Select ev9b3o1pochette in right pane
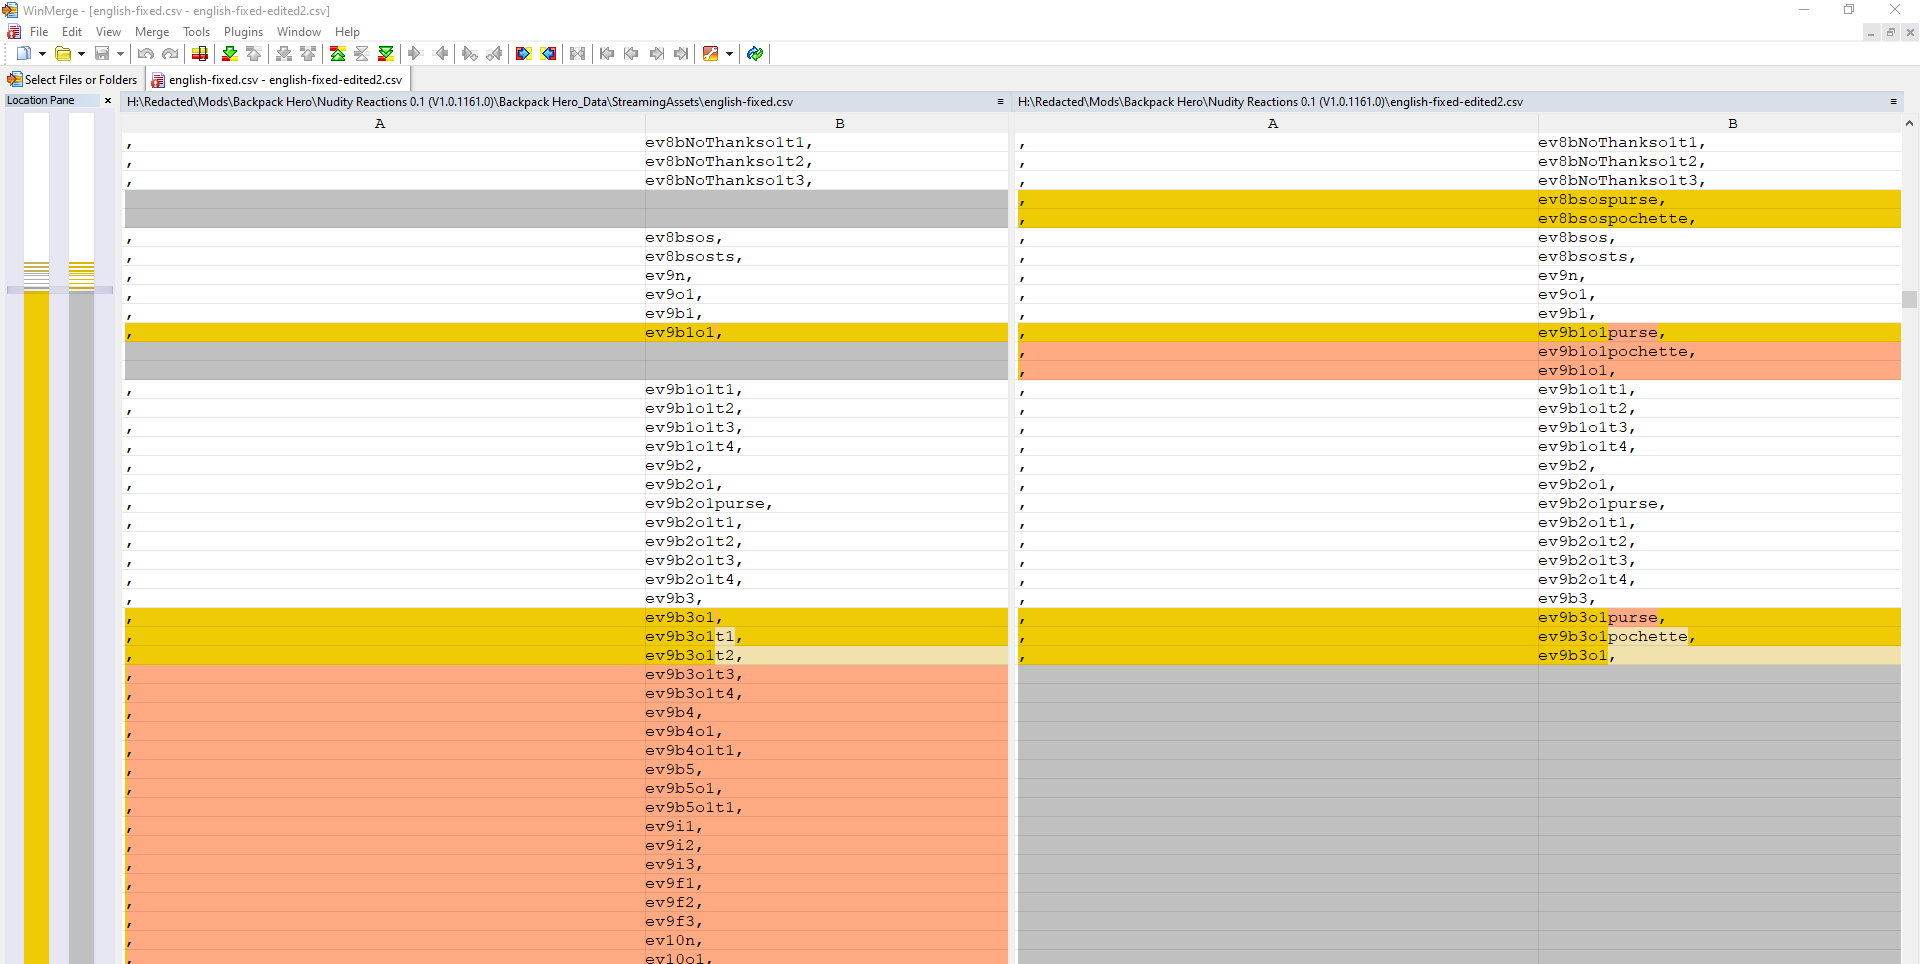This screenshot has width=1920, height=964. coord(1719,636)
